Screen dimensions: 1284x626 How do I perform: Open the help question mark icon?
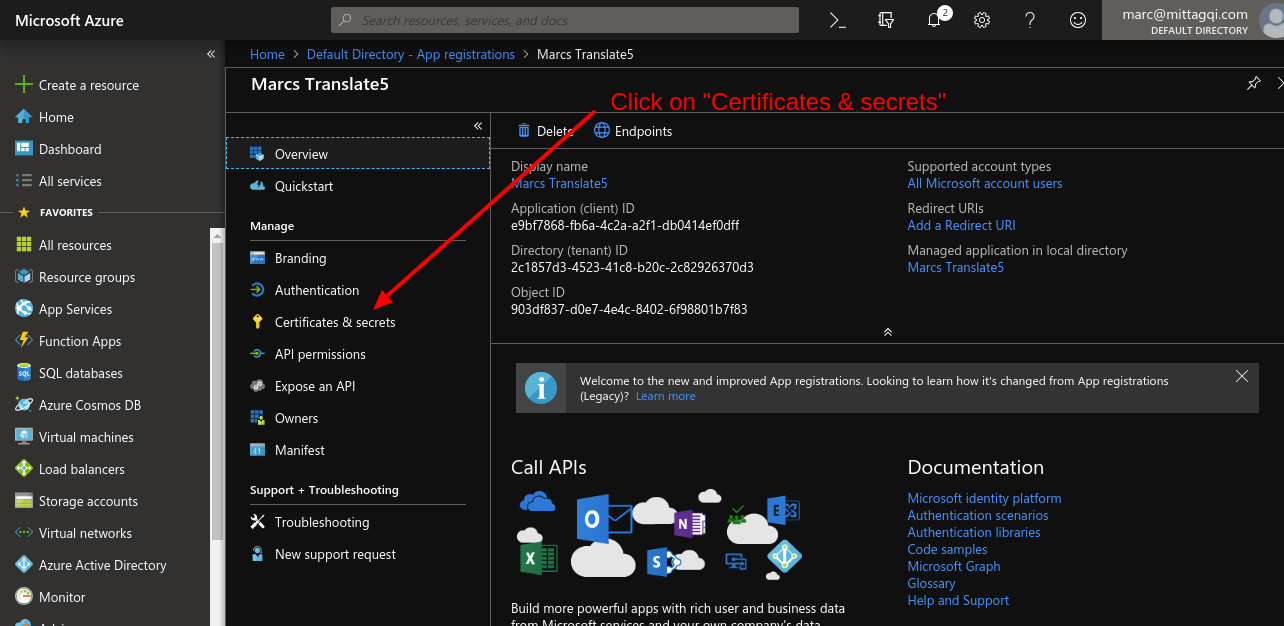pos(1030,20)
